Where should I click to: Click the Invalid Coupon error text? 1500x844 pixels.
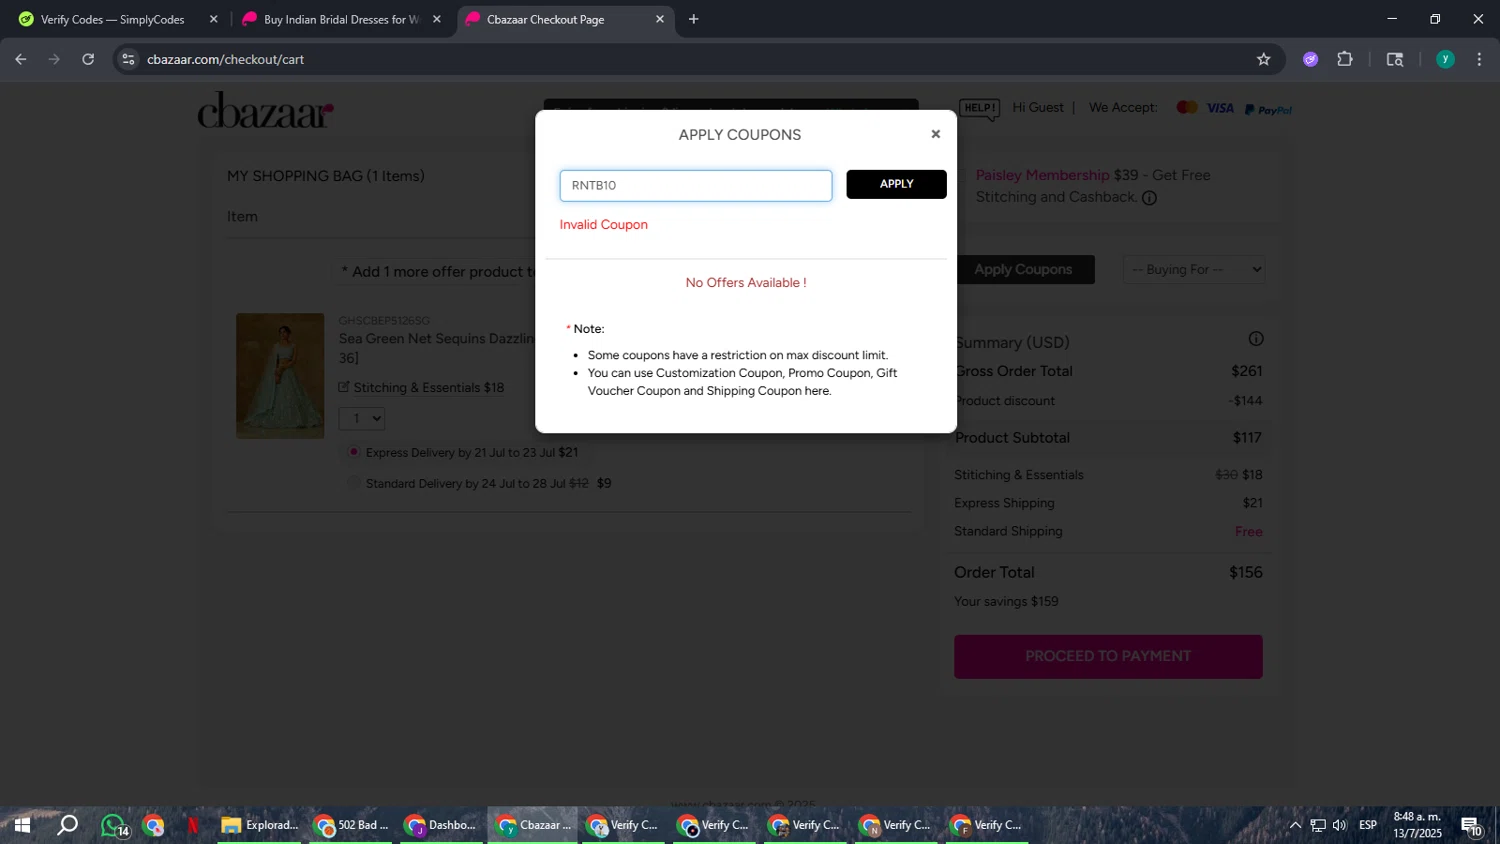click(x=604, y=225)
